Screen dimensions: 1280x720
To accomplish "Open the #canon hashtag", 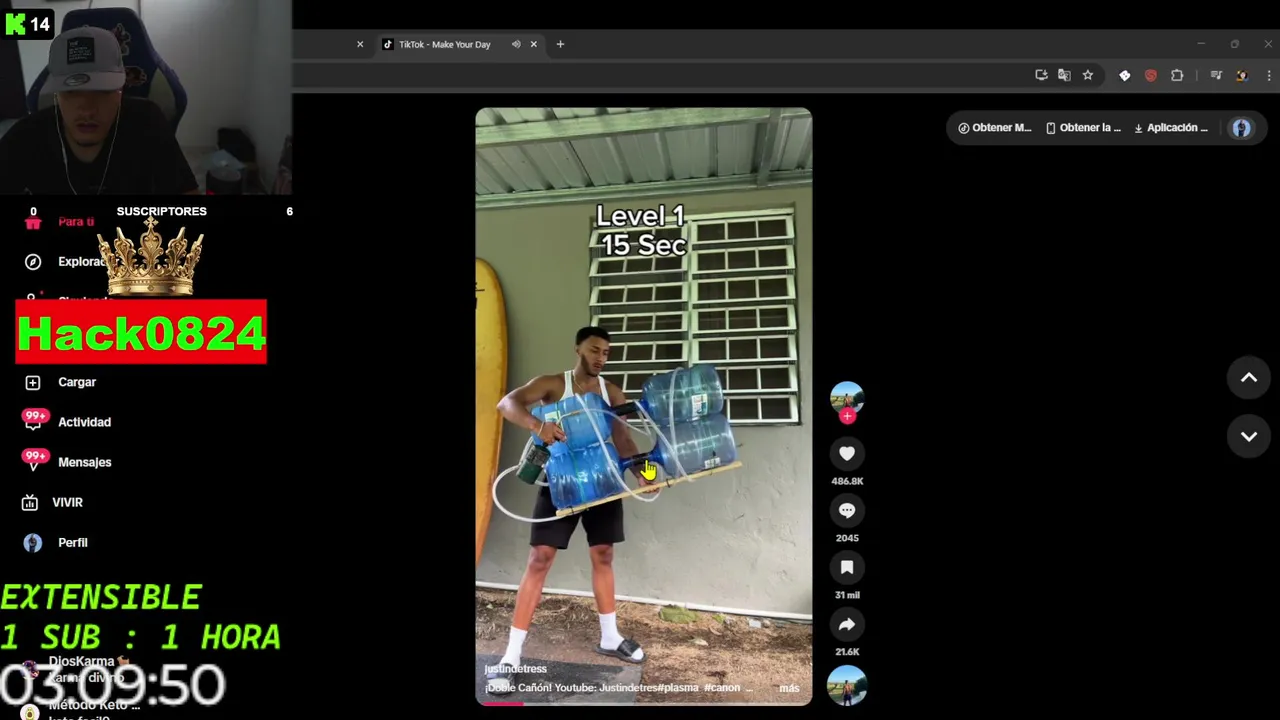I will [722, 688].
